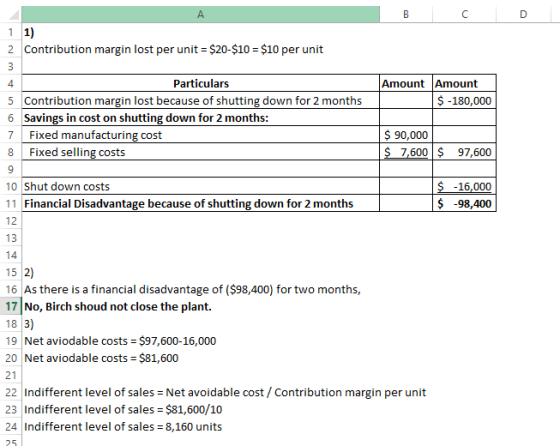This screenshot has width=560, height=446.
Task: Click the $ -98,400 value
Action: pyautogui.click(x=464, y=204)
